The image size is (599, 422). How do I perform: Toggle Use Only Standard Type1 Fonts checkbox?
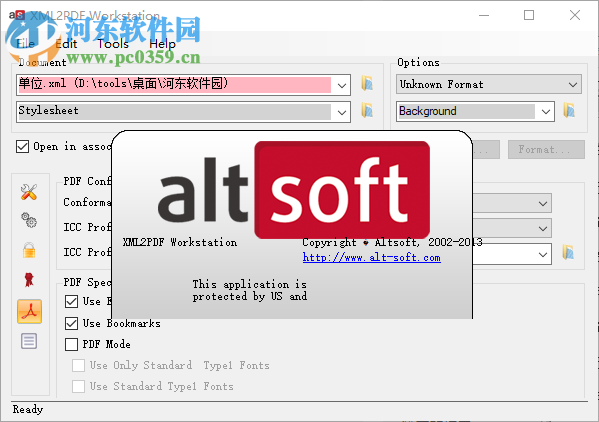click(x=78, y=365)
